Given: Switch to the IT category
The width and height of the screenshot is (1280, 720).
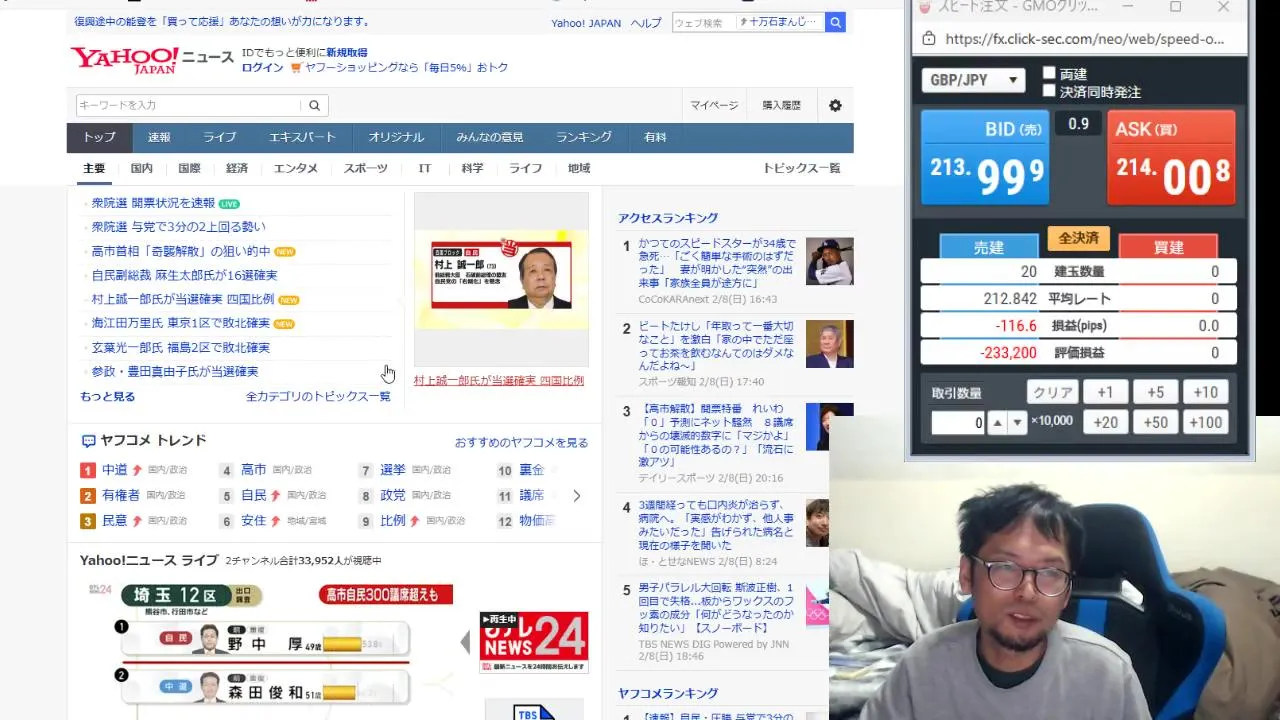Looking at the screenshot, I should (x=425, y=168).
